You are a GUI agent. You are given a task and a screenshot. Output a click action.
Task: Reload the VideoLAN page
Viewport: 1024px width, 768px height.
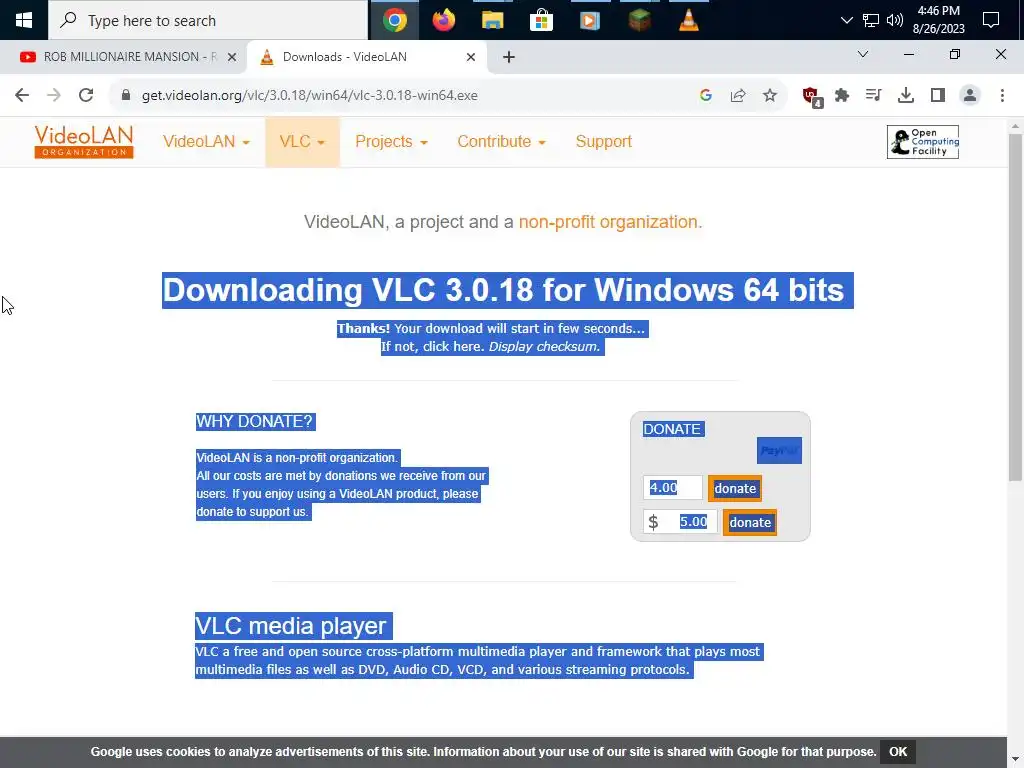[86, 95]
